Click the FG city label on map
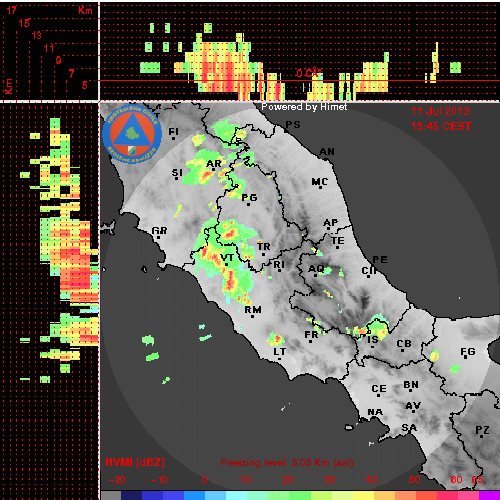Screen dimensions: 500x500 pos(468,351)
